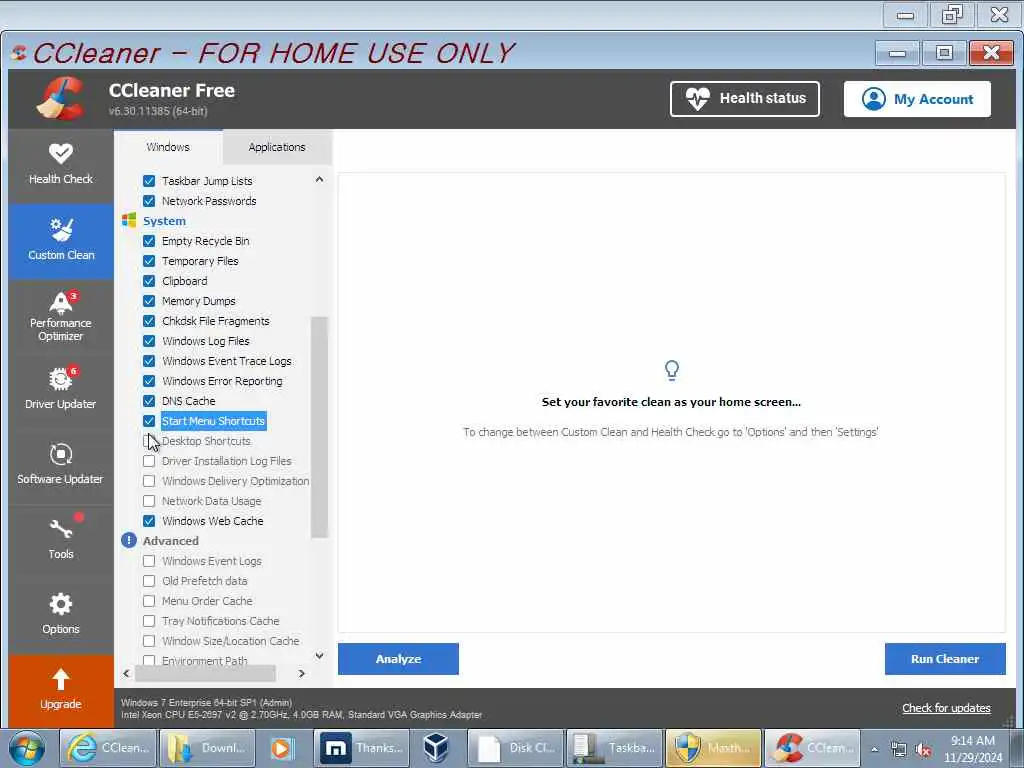The height and width of the screenshot is (768, 1024).
Task: Check Old Prefetch data
Action: point(149,581)
